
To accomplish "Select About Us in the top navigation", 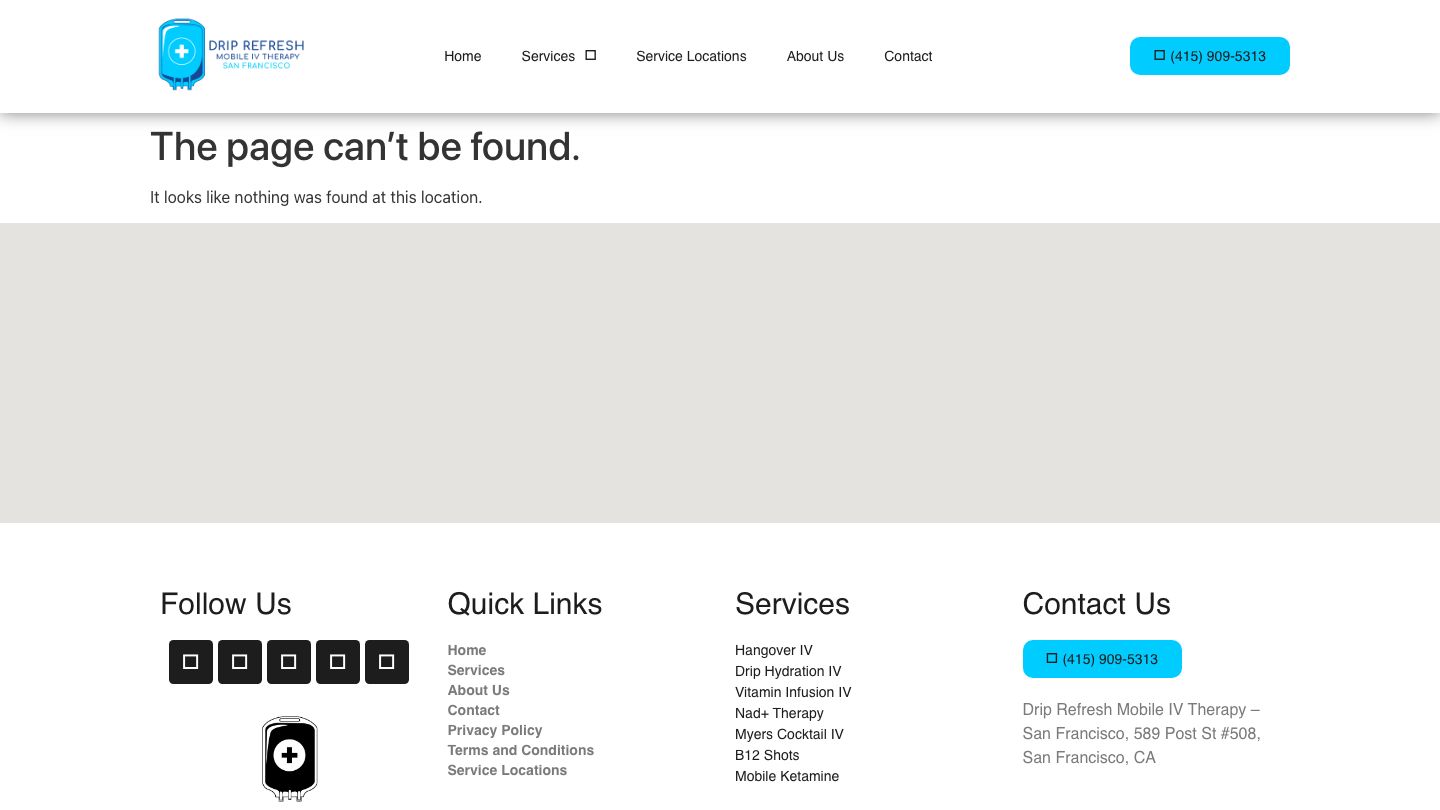I will click(x=815, y=56).
